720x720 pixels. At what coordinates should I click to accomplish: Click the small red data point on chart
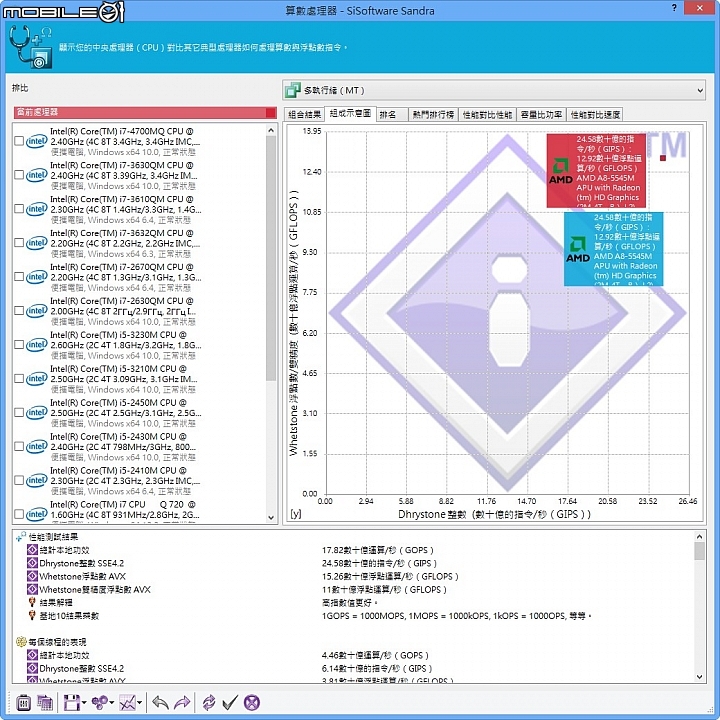[663, 158]
